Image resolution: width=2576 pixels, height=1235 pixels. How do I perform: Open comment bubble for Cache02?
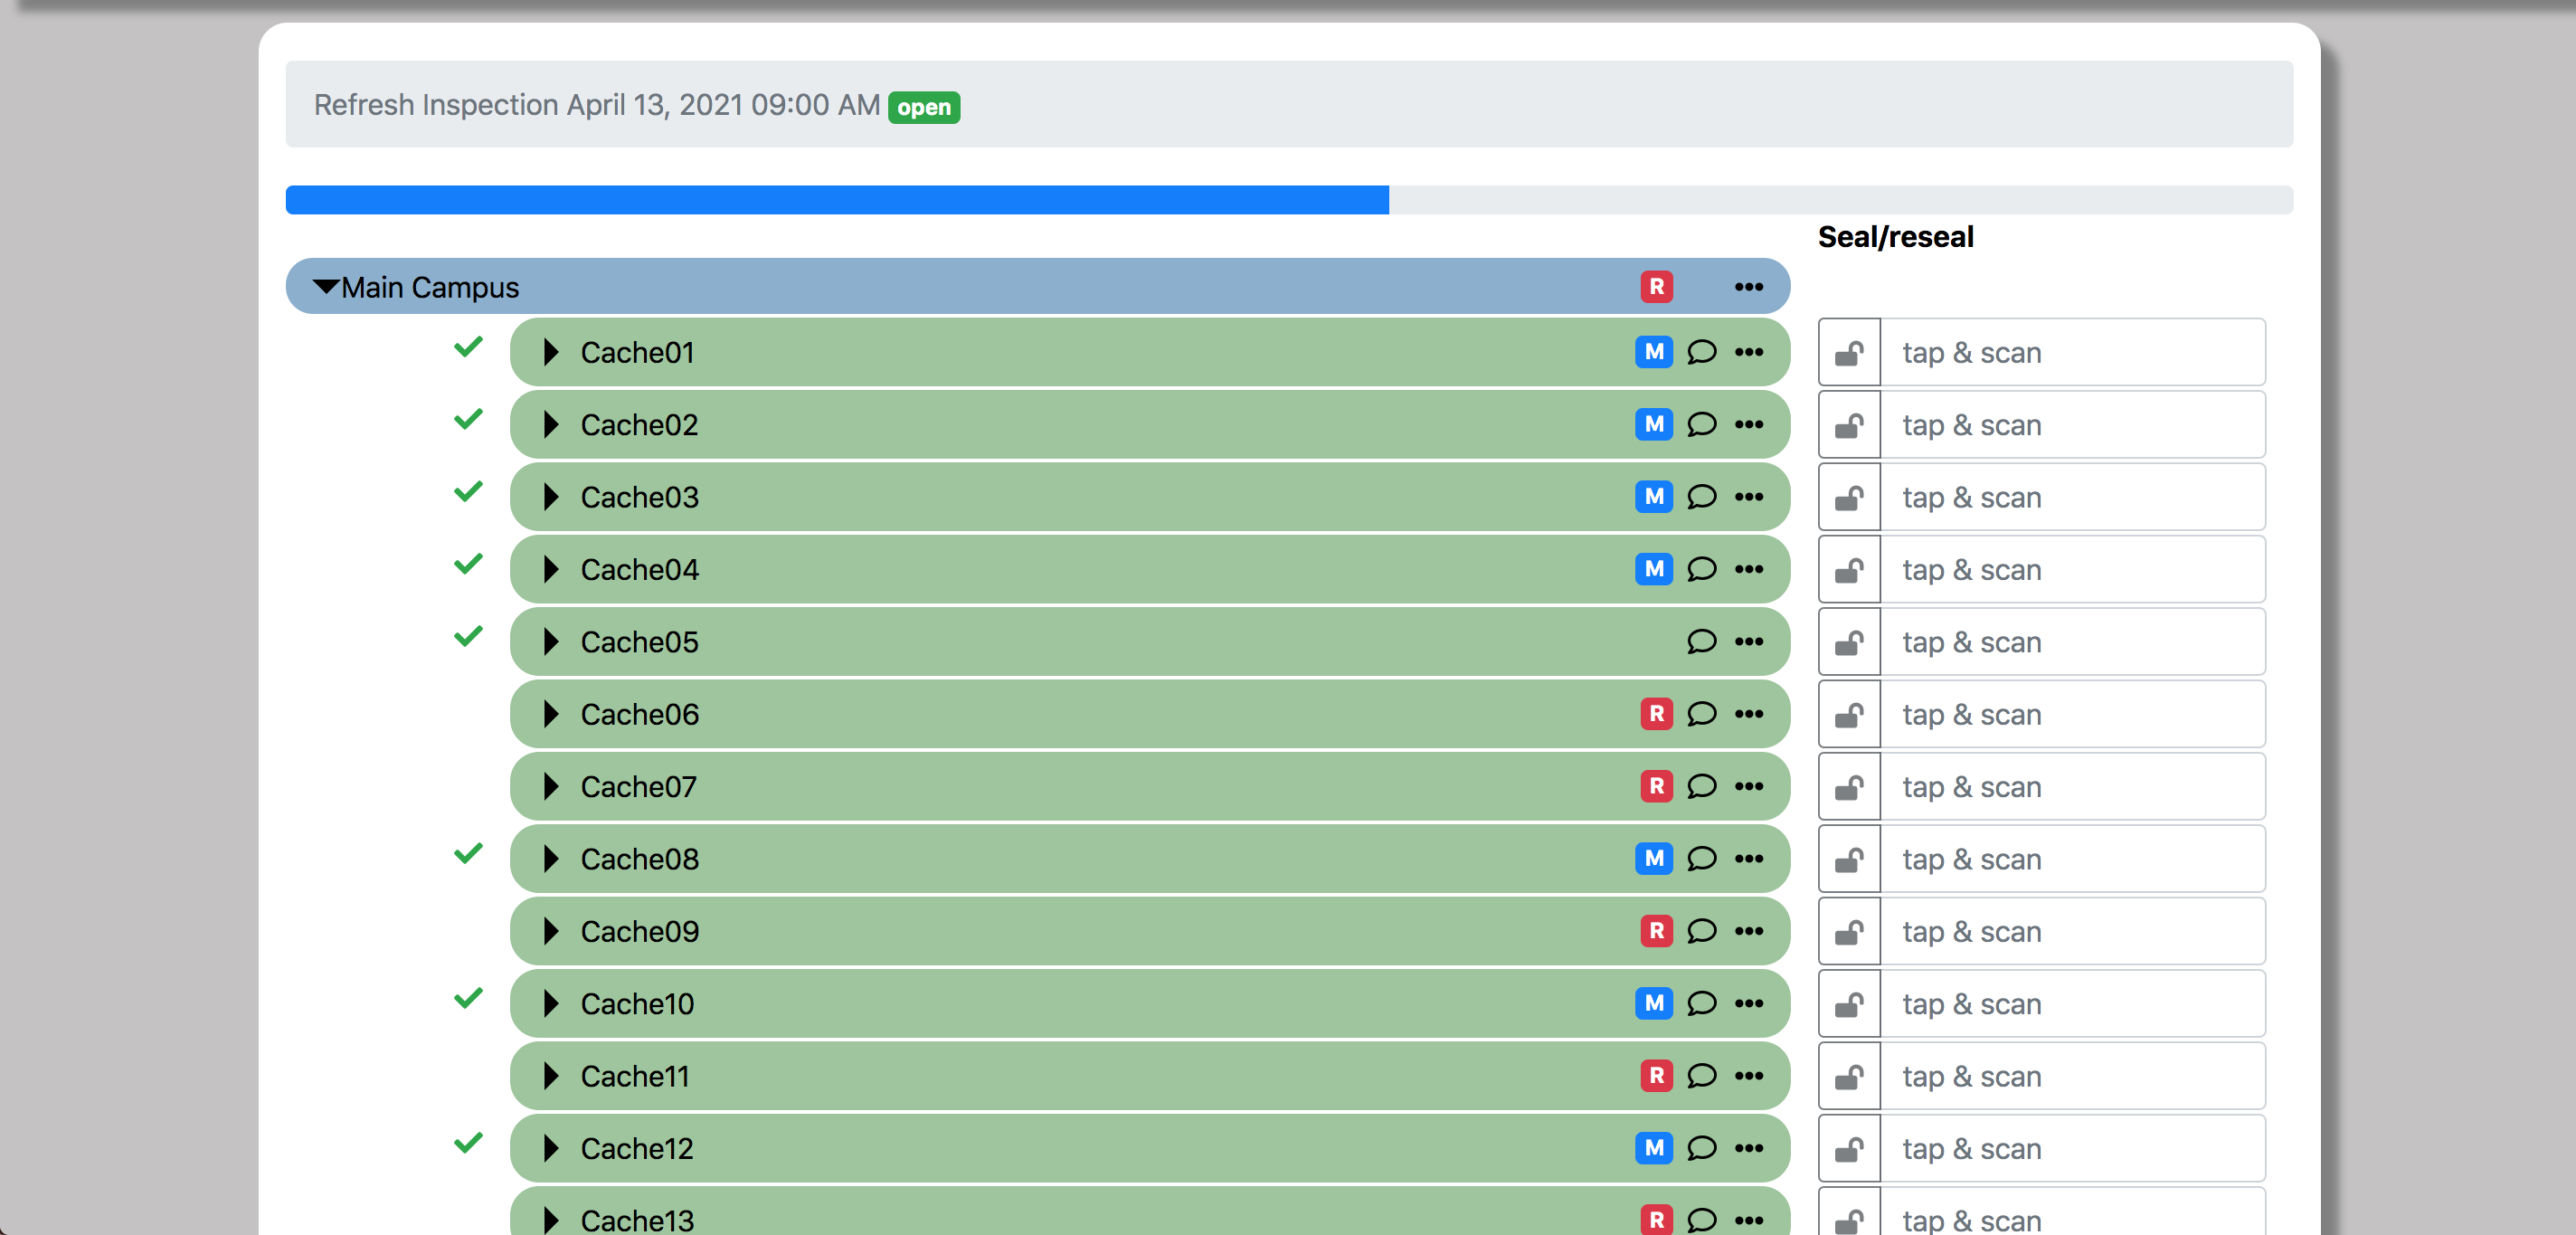click(1701, 425)
